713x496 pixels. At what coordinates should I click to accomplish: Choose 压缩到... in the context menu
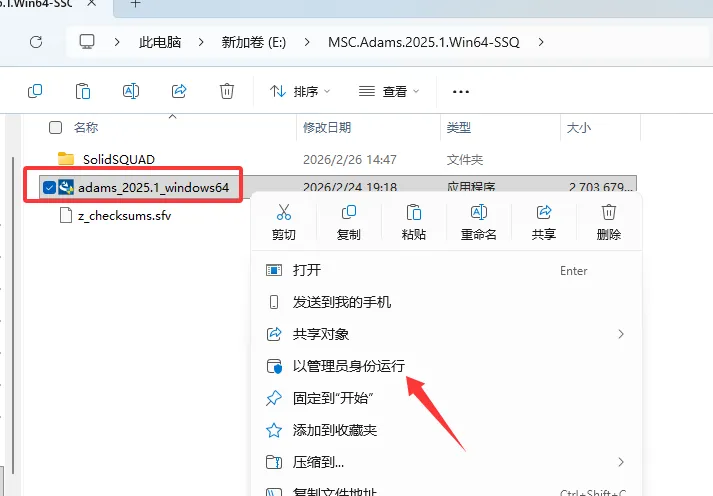pyautogui.click(x=447, y=462)
